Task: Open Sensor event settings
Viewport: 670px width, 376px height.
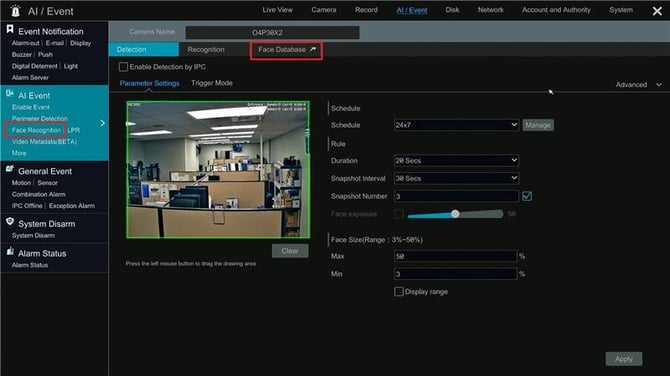Action: [47, 183]
